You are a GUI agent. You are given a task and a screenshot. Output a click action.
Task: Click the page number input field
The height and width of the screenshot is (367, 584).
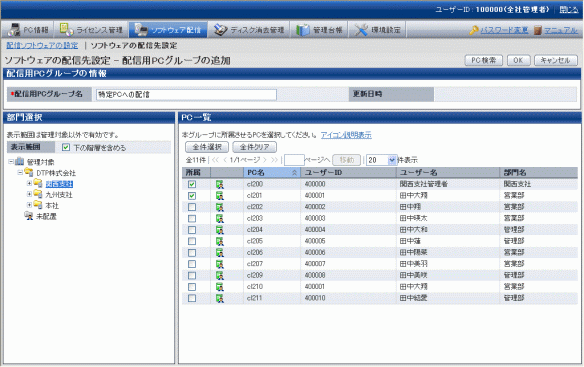(294, 160)
